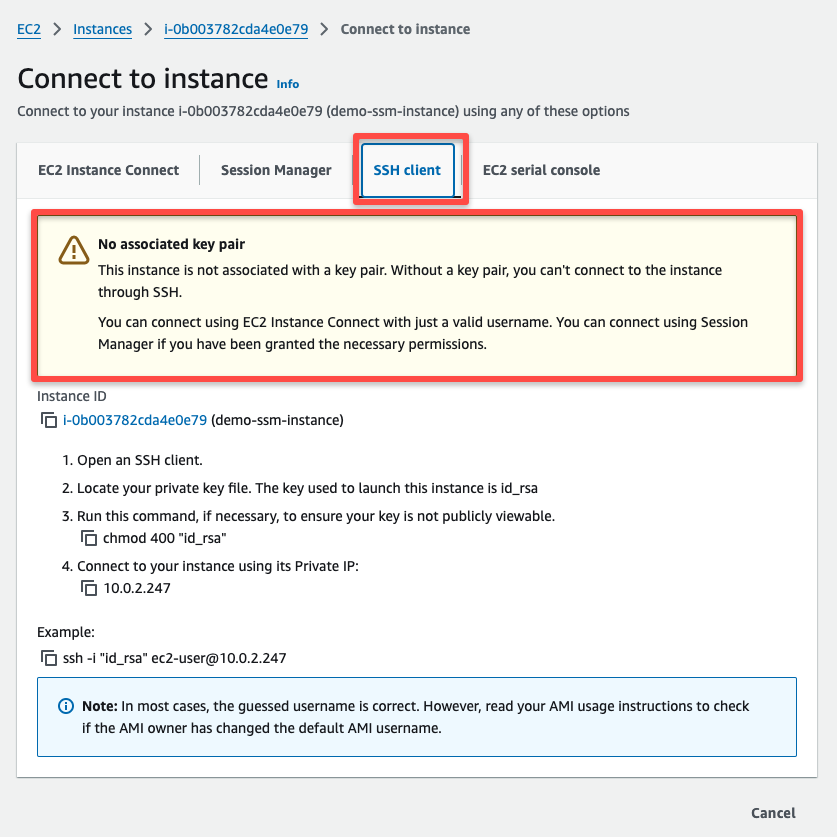The image size is (837, 837).
Task: Open i-0b003782cda4e0e79 from the breadcrumb
Action: coord(235,29)
